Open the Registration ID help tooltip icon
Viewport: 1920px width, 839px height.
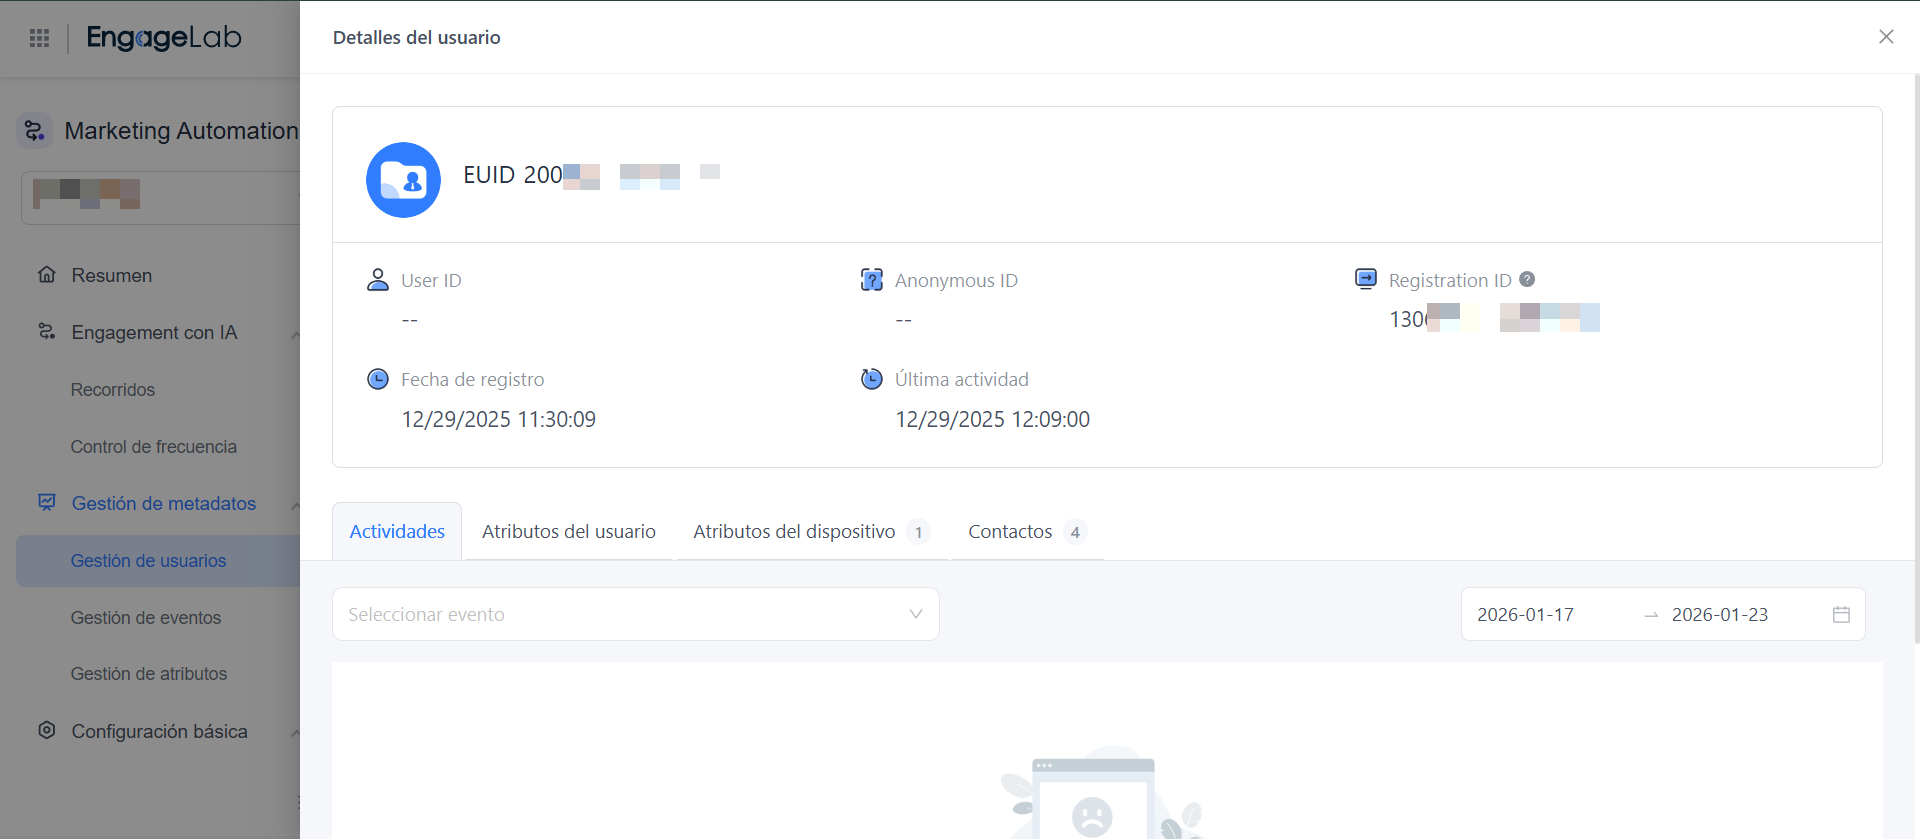1527,280
